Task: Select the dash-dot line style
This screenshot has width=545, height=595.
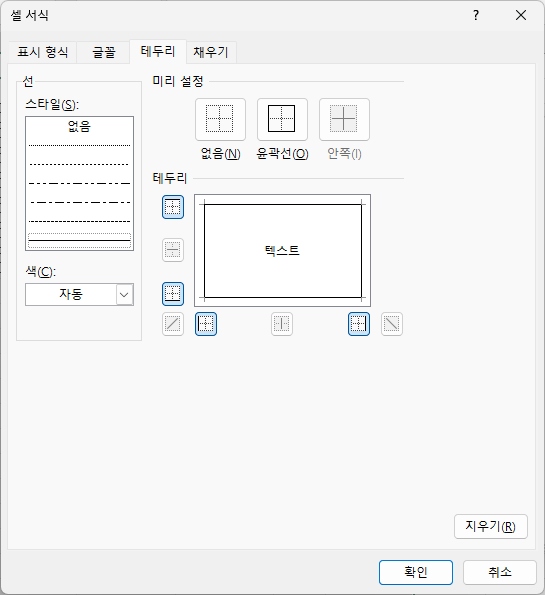Action: click(79, 202)
